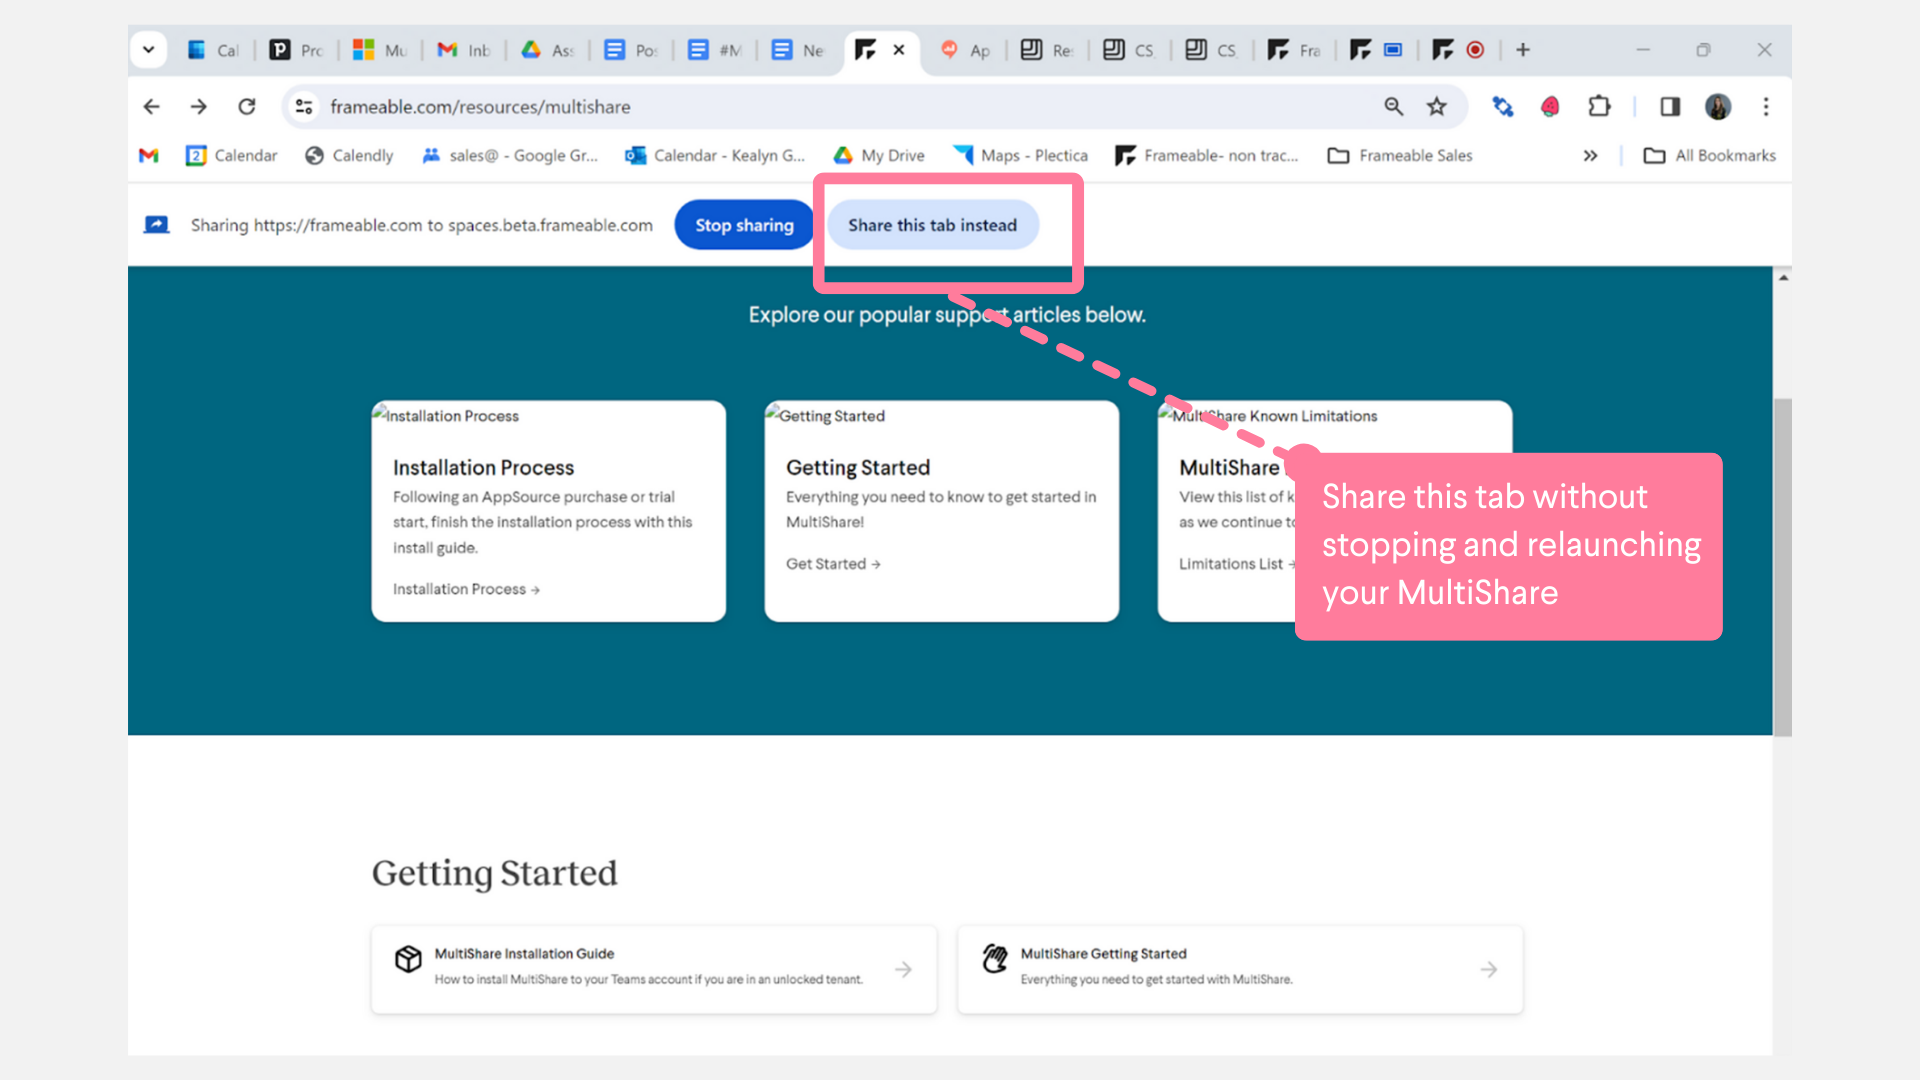
Task: Open the tab search dropdown arrow
Action: (x=149, y=50)
